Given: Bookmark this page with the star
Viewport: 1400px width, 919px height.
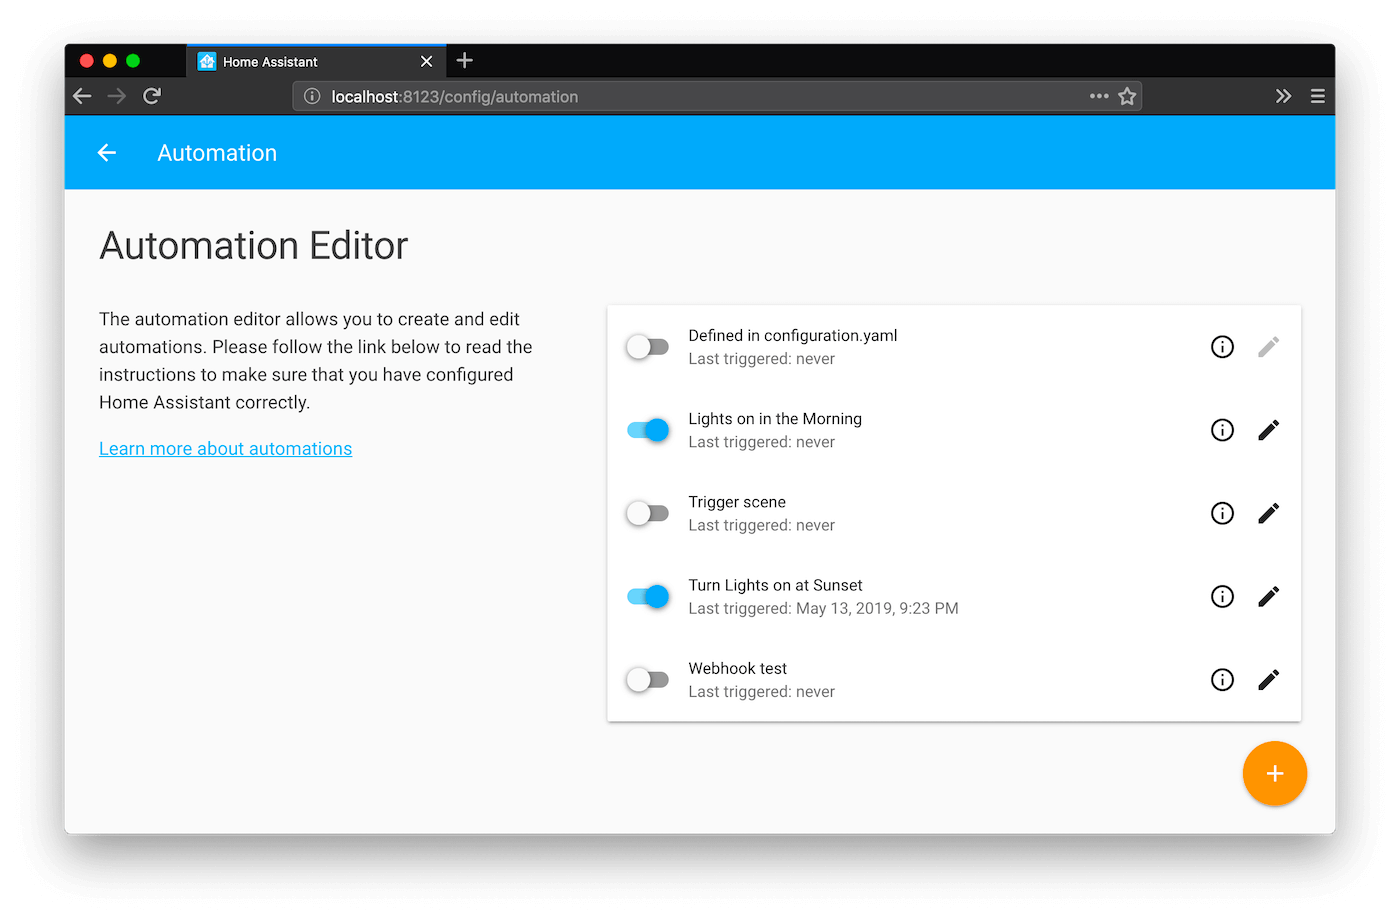Looking at the screenshot, I should click(1126, 95).
